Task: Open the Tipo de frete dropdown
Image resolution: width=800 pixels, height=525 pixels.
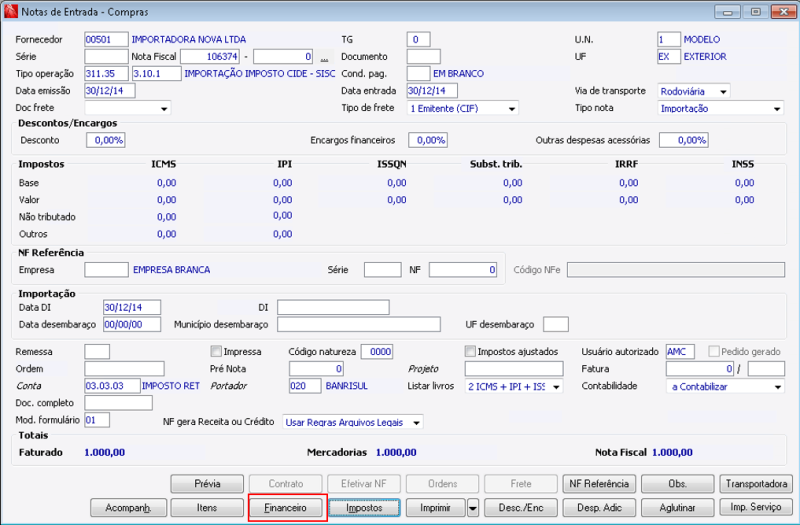Action: 512,108
